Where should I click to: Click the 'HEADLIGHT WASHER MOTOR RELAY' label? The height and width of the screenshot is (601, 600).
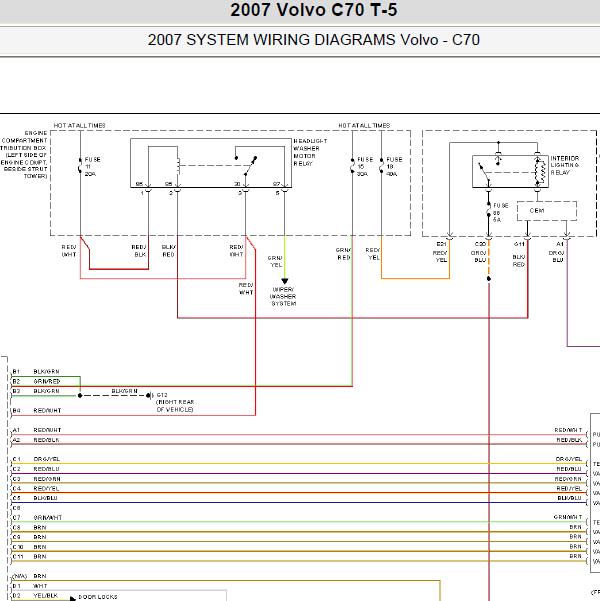point(310,152)
